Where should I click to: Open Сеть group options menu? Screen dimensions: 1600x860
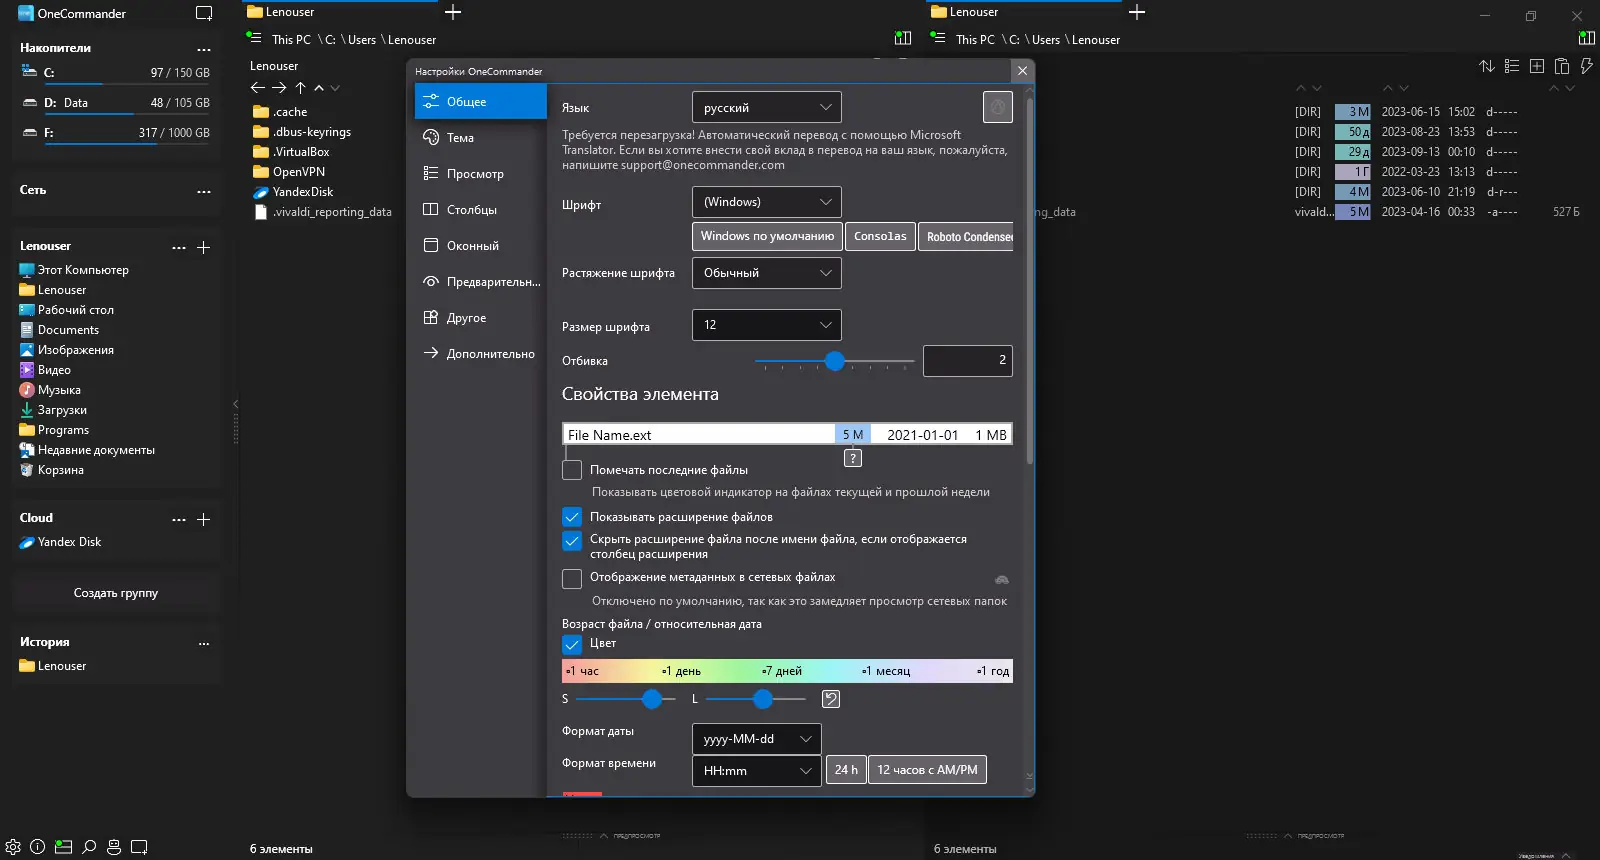(x=204, y=191)
